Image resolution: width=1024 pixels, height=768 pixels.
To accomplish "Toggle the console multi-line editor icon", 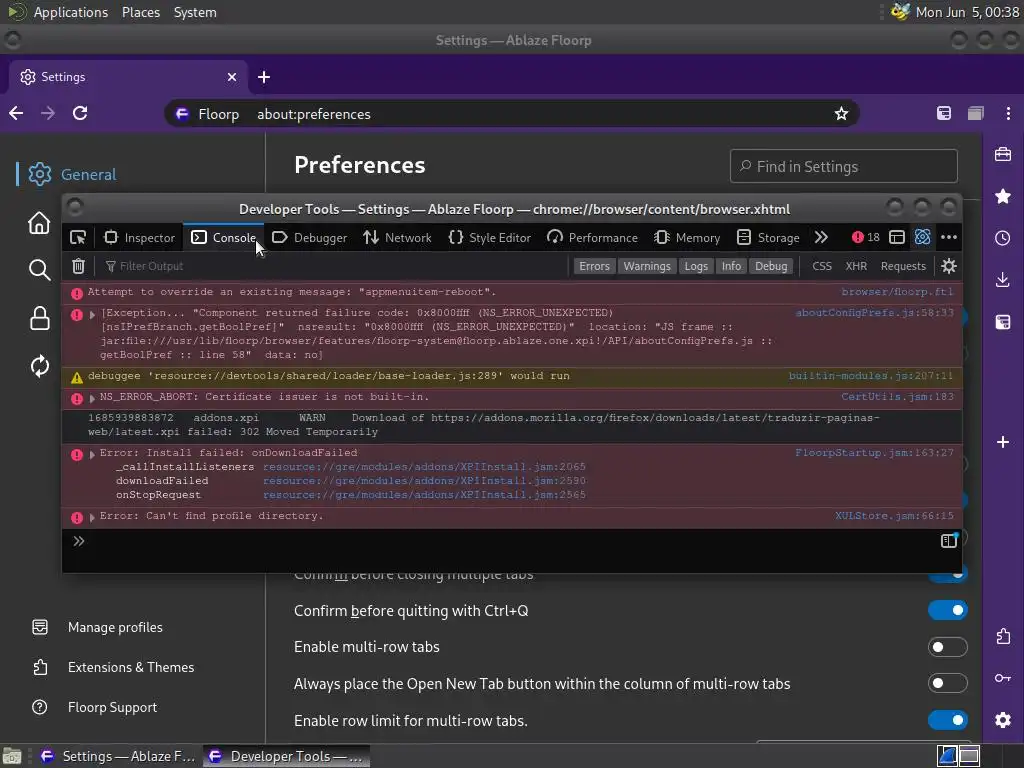I will (x=948, y=541).
